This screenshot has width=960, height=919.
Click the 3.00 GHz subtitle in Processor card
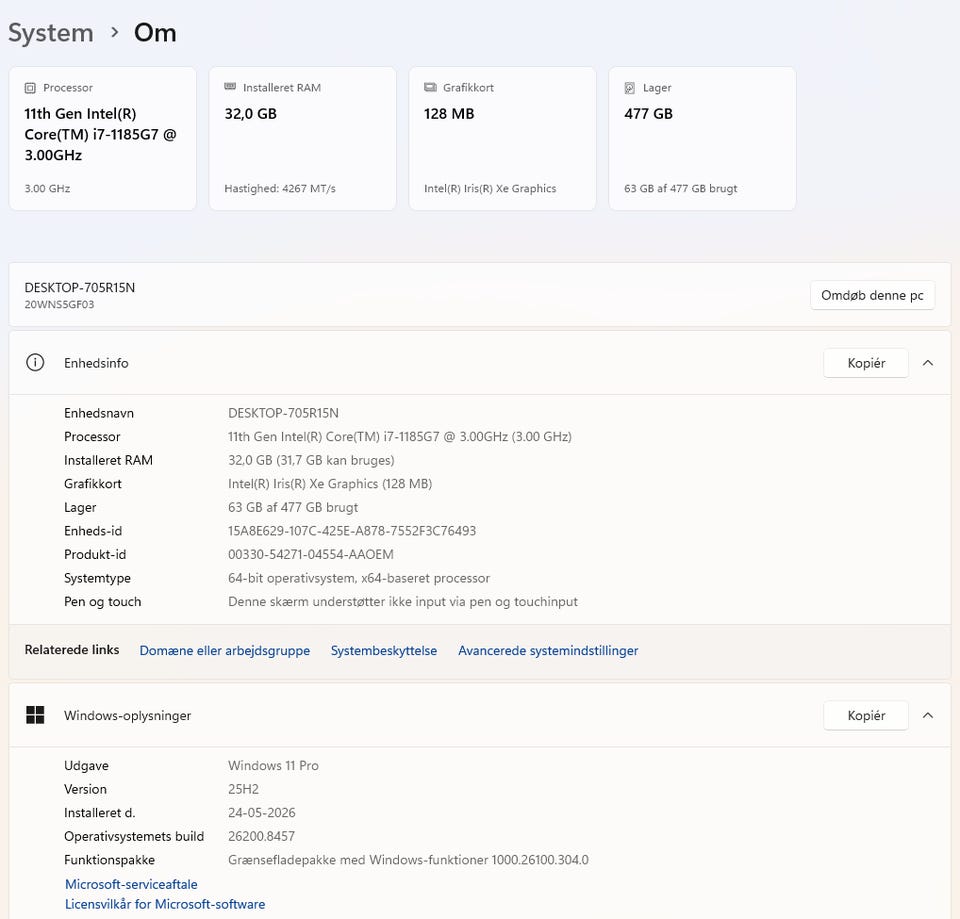point(47,189)
